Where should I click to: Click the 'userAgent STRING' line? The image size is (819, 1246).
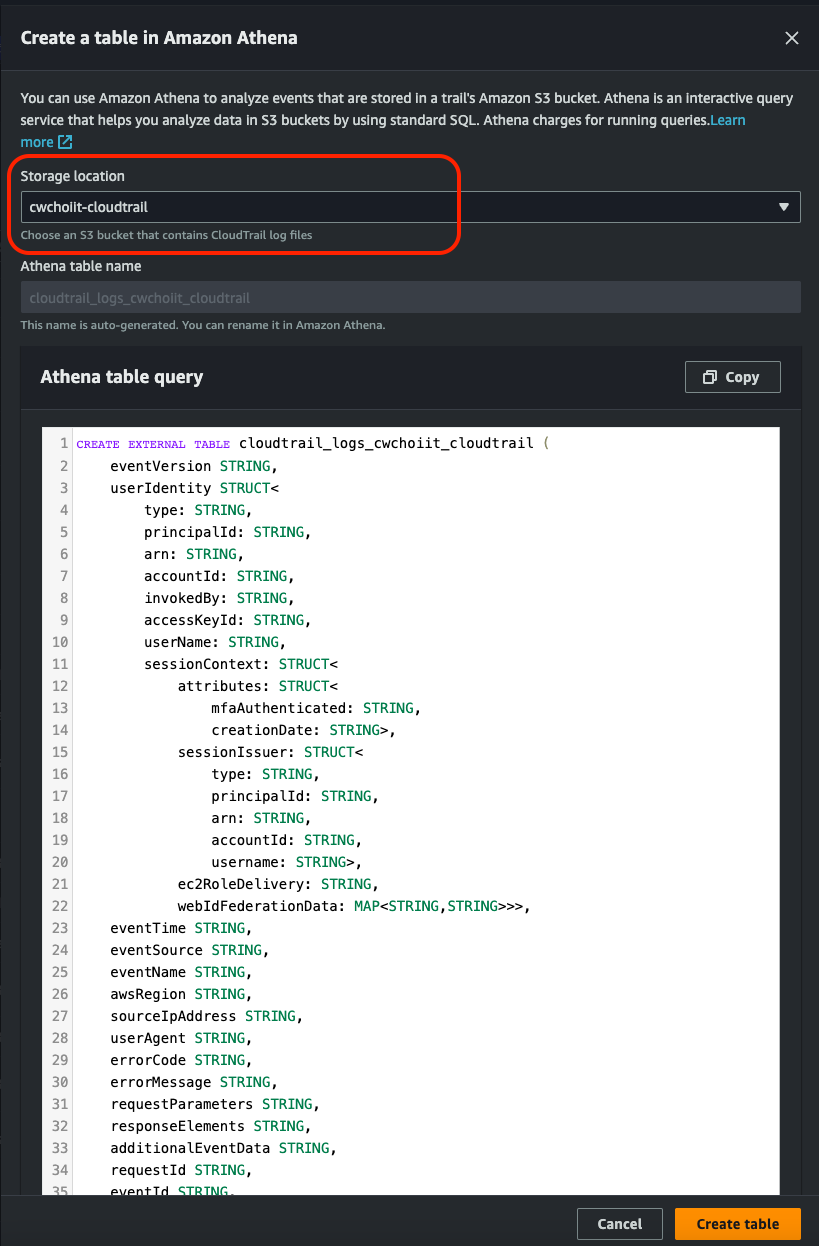181,1038
